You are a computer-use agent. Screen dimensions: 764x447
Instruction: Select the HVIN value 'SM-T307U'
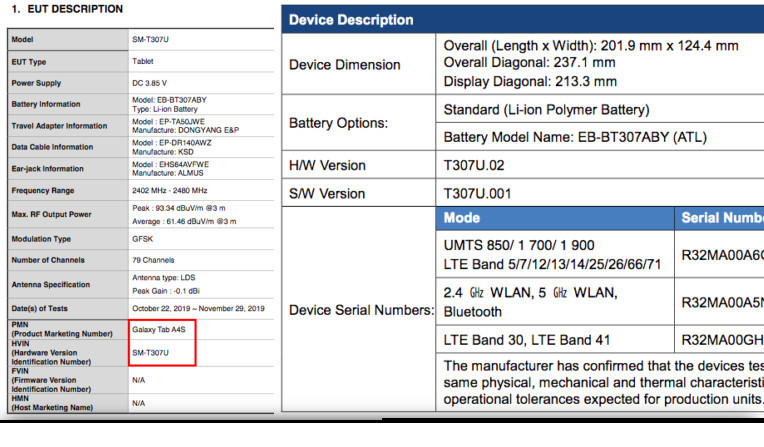point(150,352)
